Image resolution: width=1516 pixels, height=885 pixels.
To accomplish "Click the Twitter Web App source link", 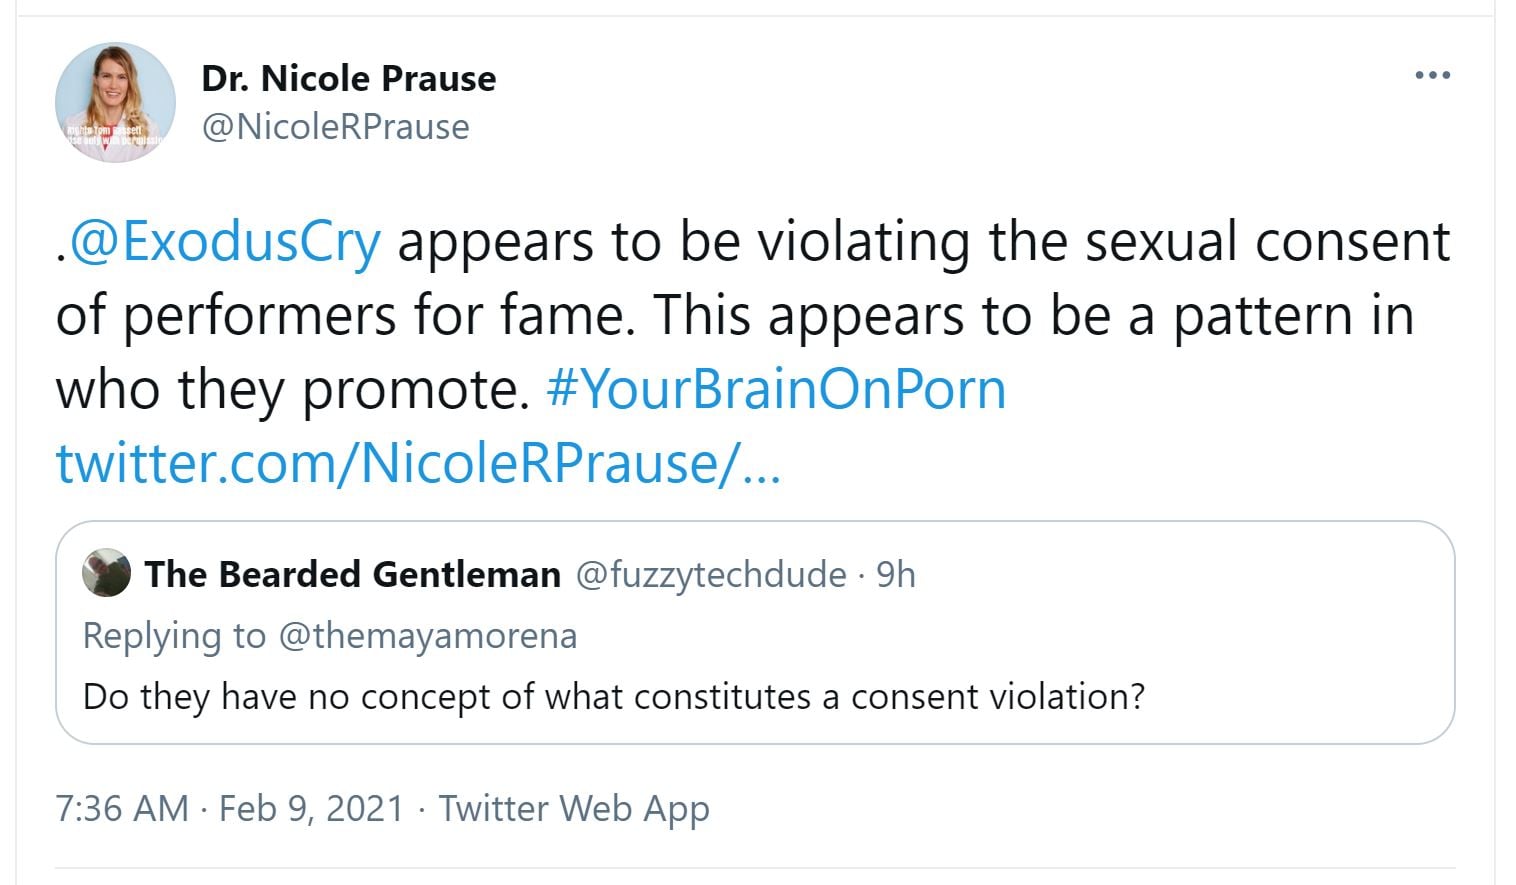I will click(574, 808).
